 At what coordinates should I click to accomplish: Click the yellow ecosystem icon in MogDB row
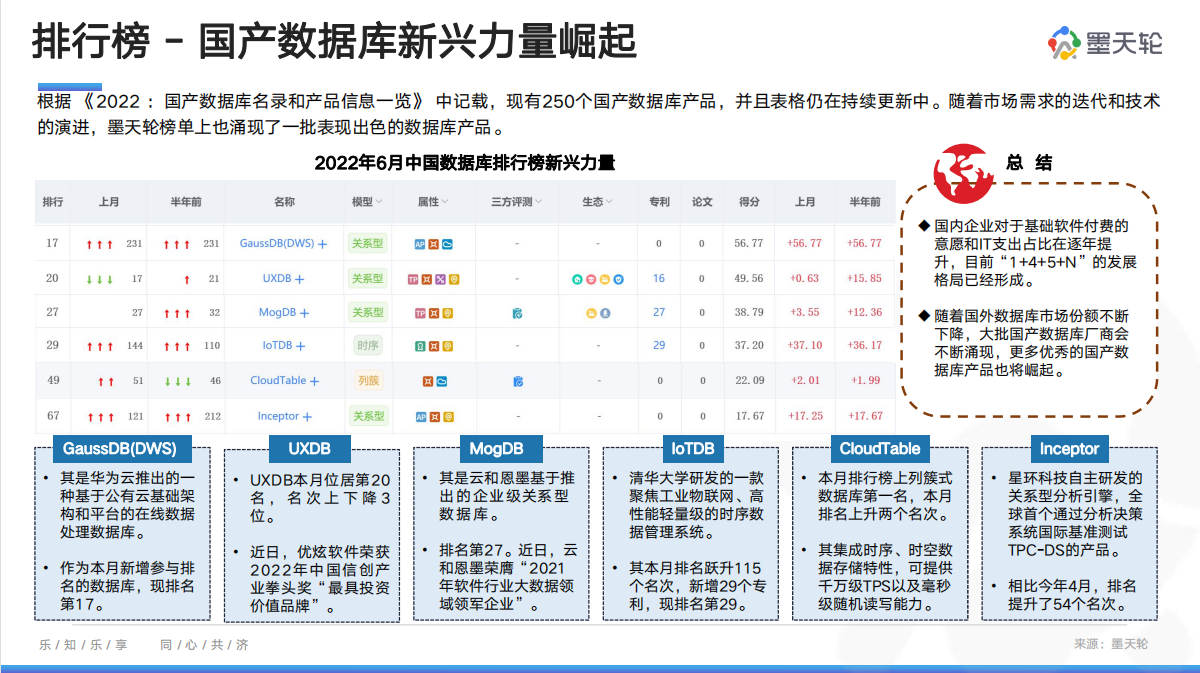pos(591,313)
